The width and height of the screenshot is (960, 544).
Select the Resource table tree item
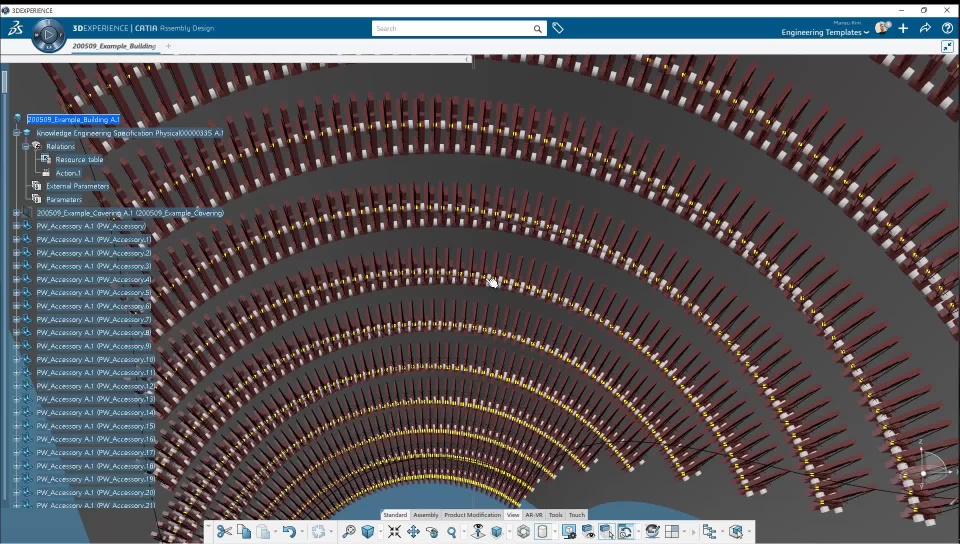[x=80, y=160]
